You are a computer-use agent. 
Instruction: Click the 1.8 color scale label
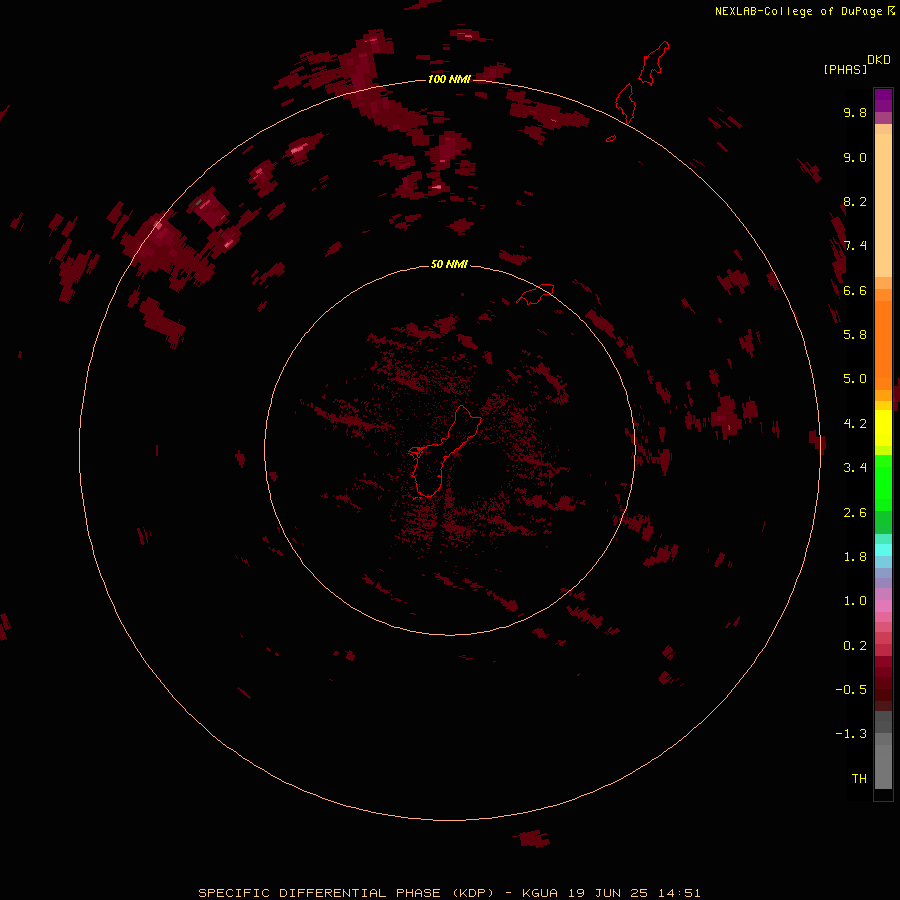855,557
